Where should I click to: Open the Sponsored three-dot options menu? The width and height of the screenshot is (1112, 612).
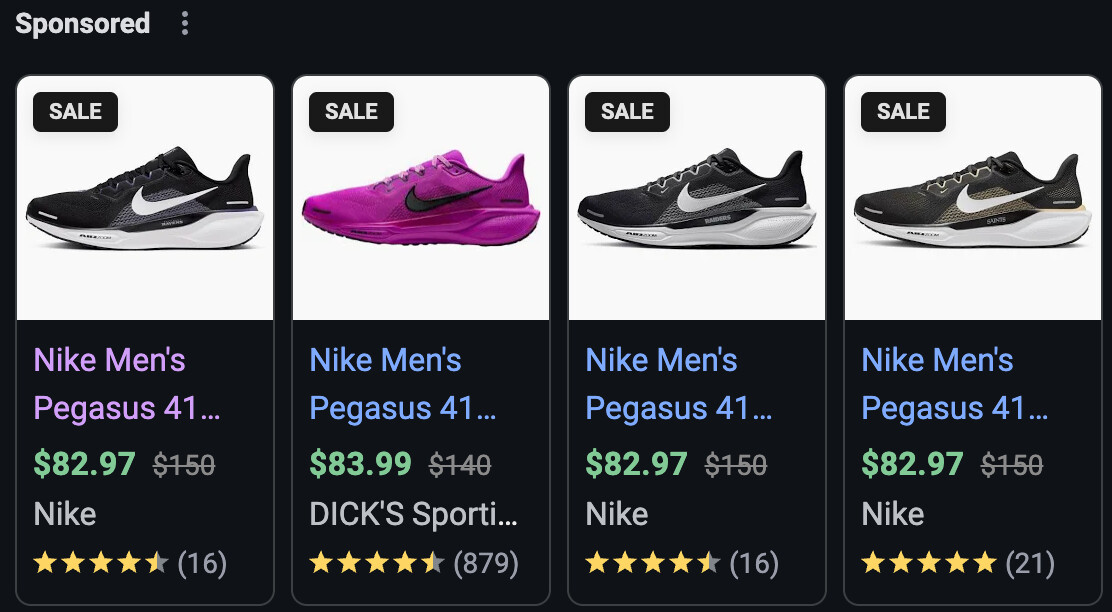pos(185,24)
